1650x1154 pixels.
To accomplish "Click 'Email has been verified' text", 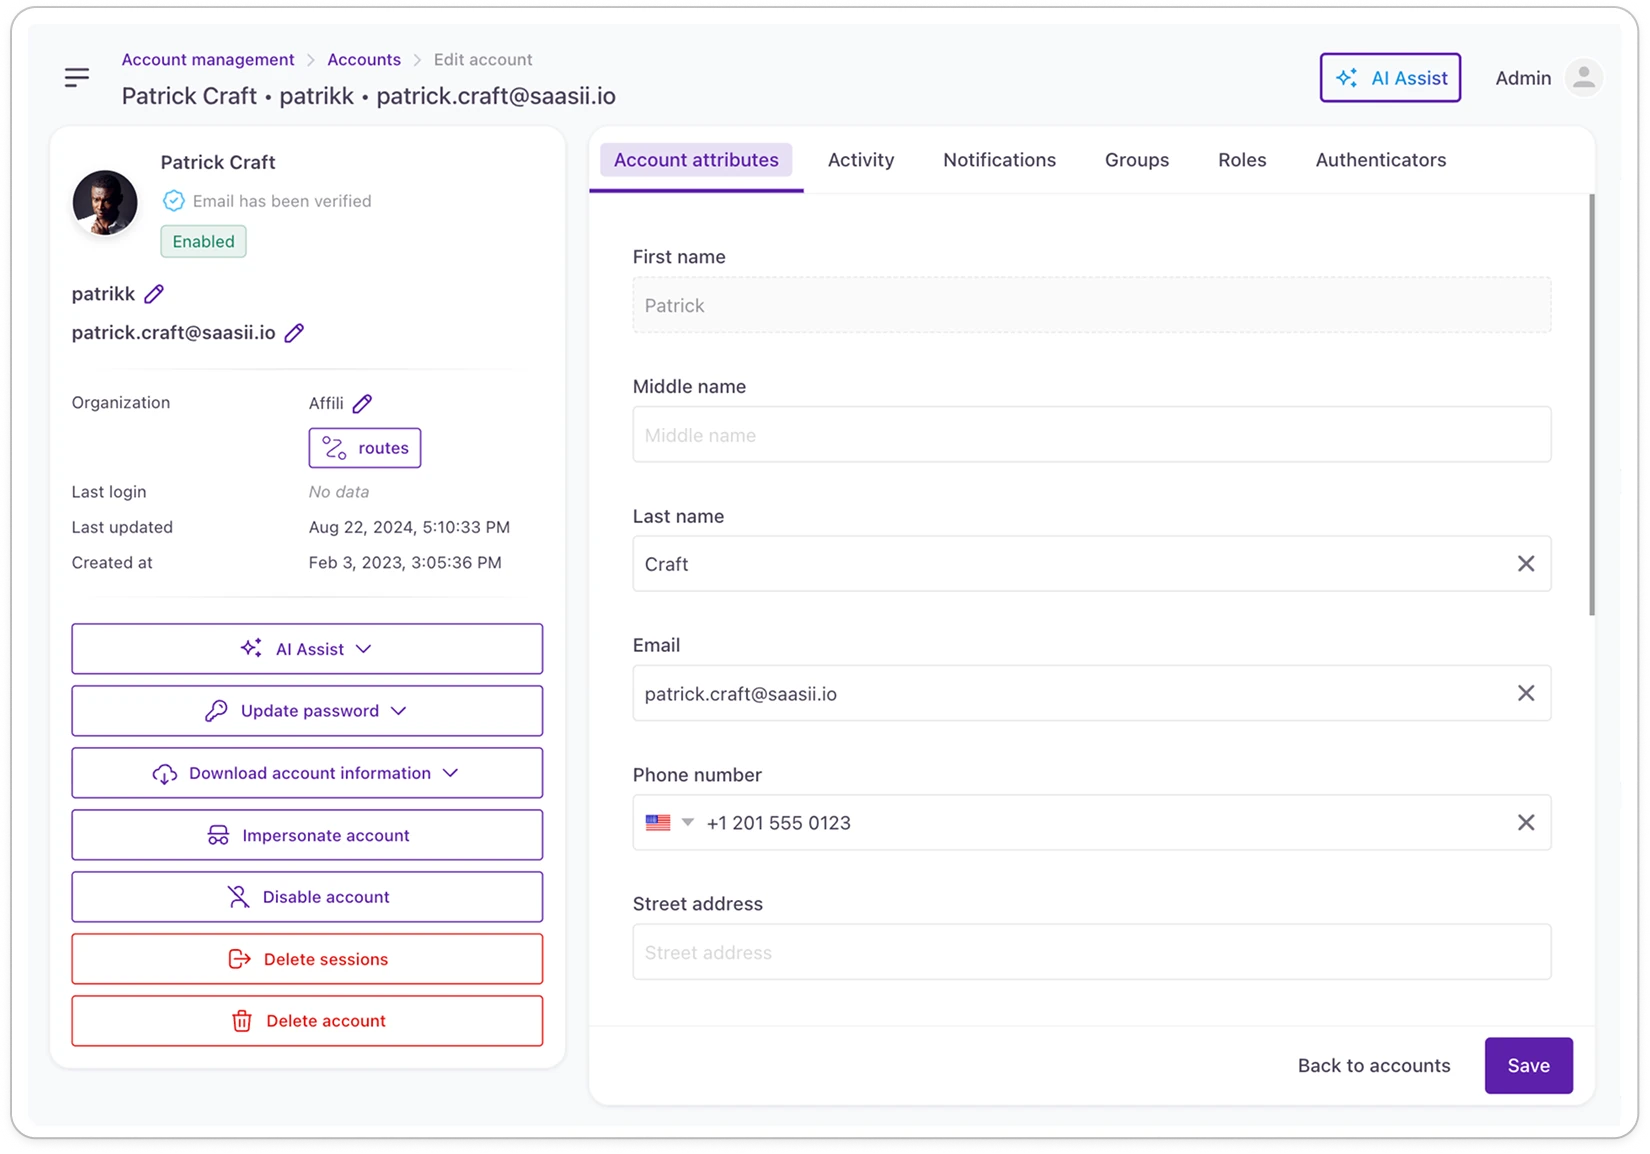I will (x=282, y=201).
